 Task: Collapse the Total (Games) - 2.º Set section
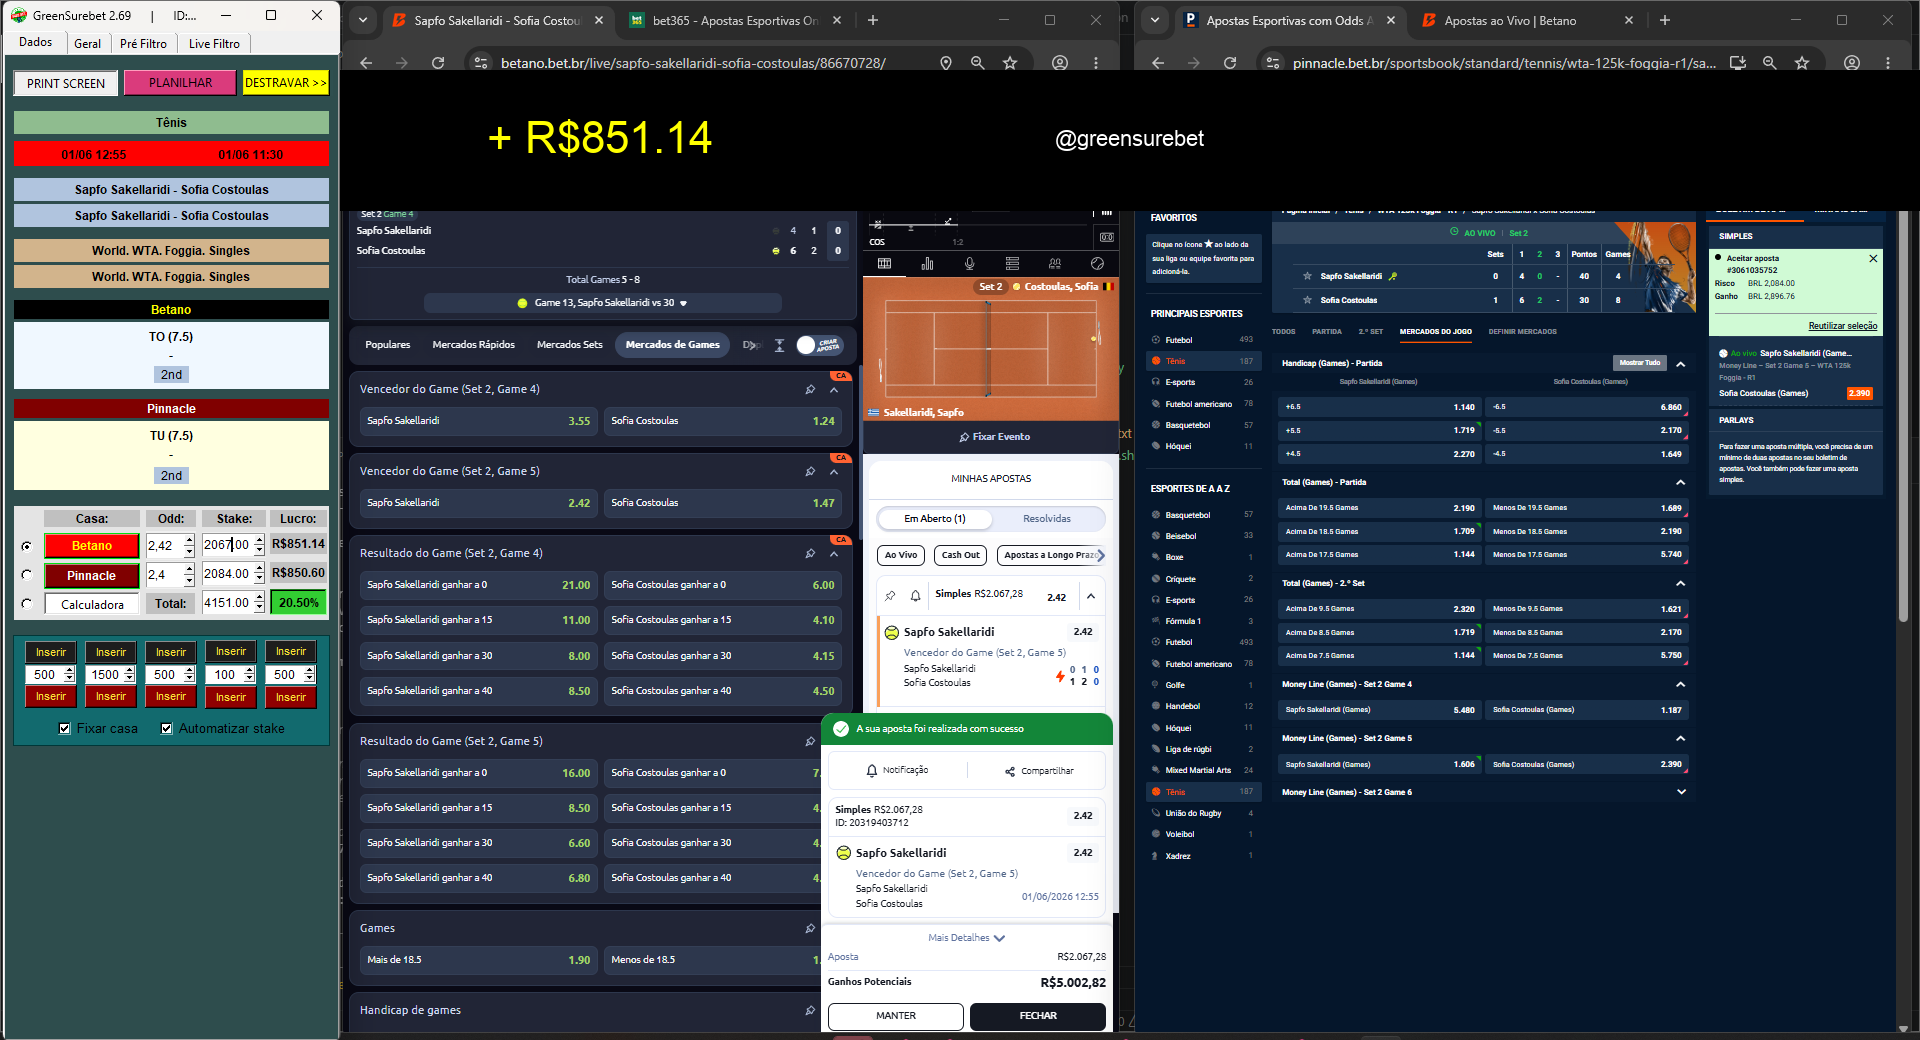pyautogui.click(x=1680, y=583)
